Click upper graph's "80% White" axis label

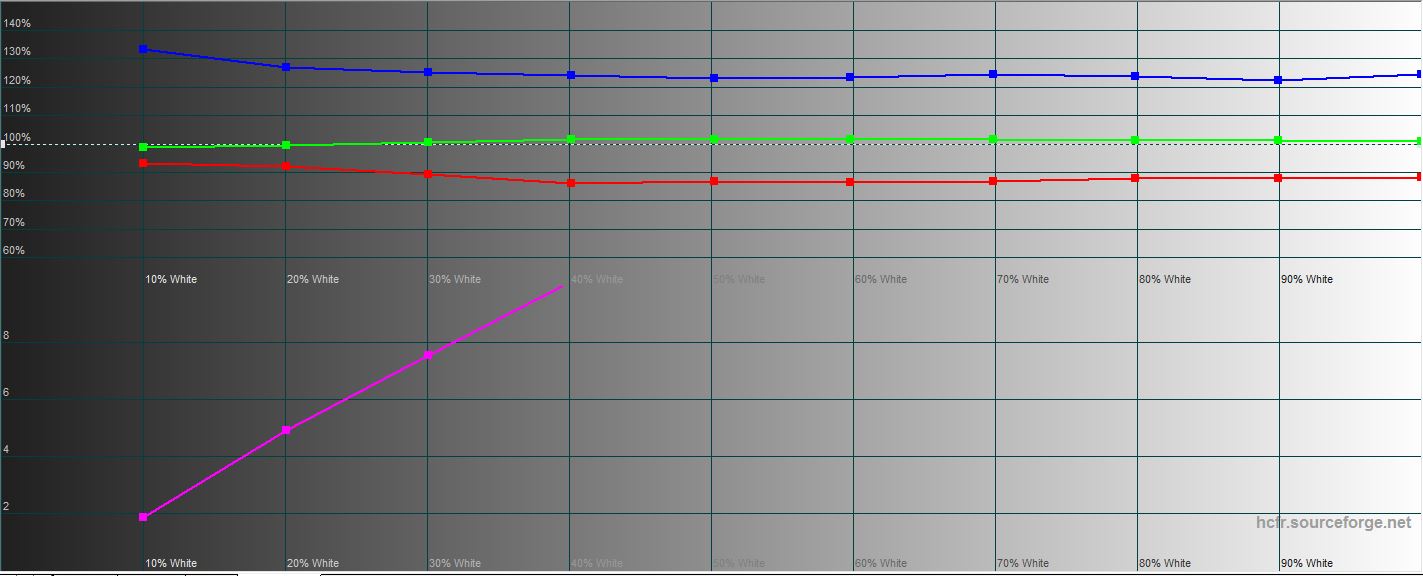coord(1165,279)
